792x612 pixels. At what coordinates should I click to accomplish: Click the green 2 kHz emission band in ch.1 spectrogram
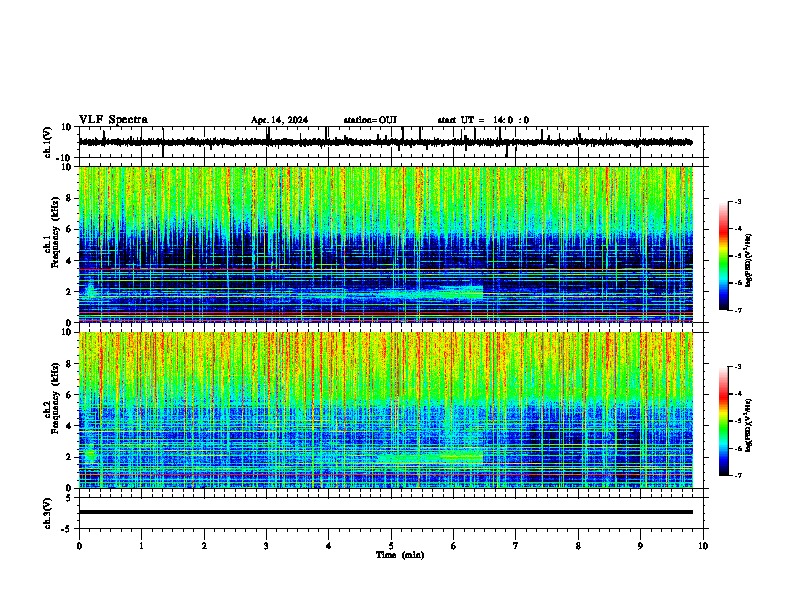(432, 293)
